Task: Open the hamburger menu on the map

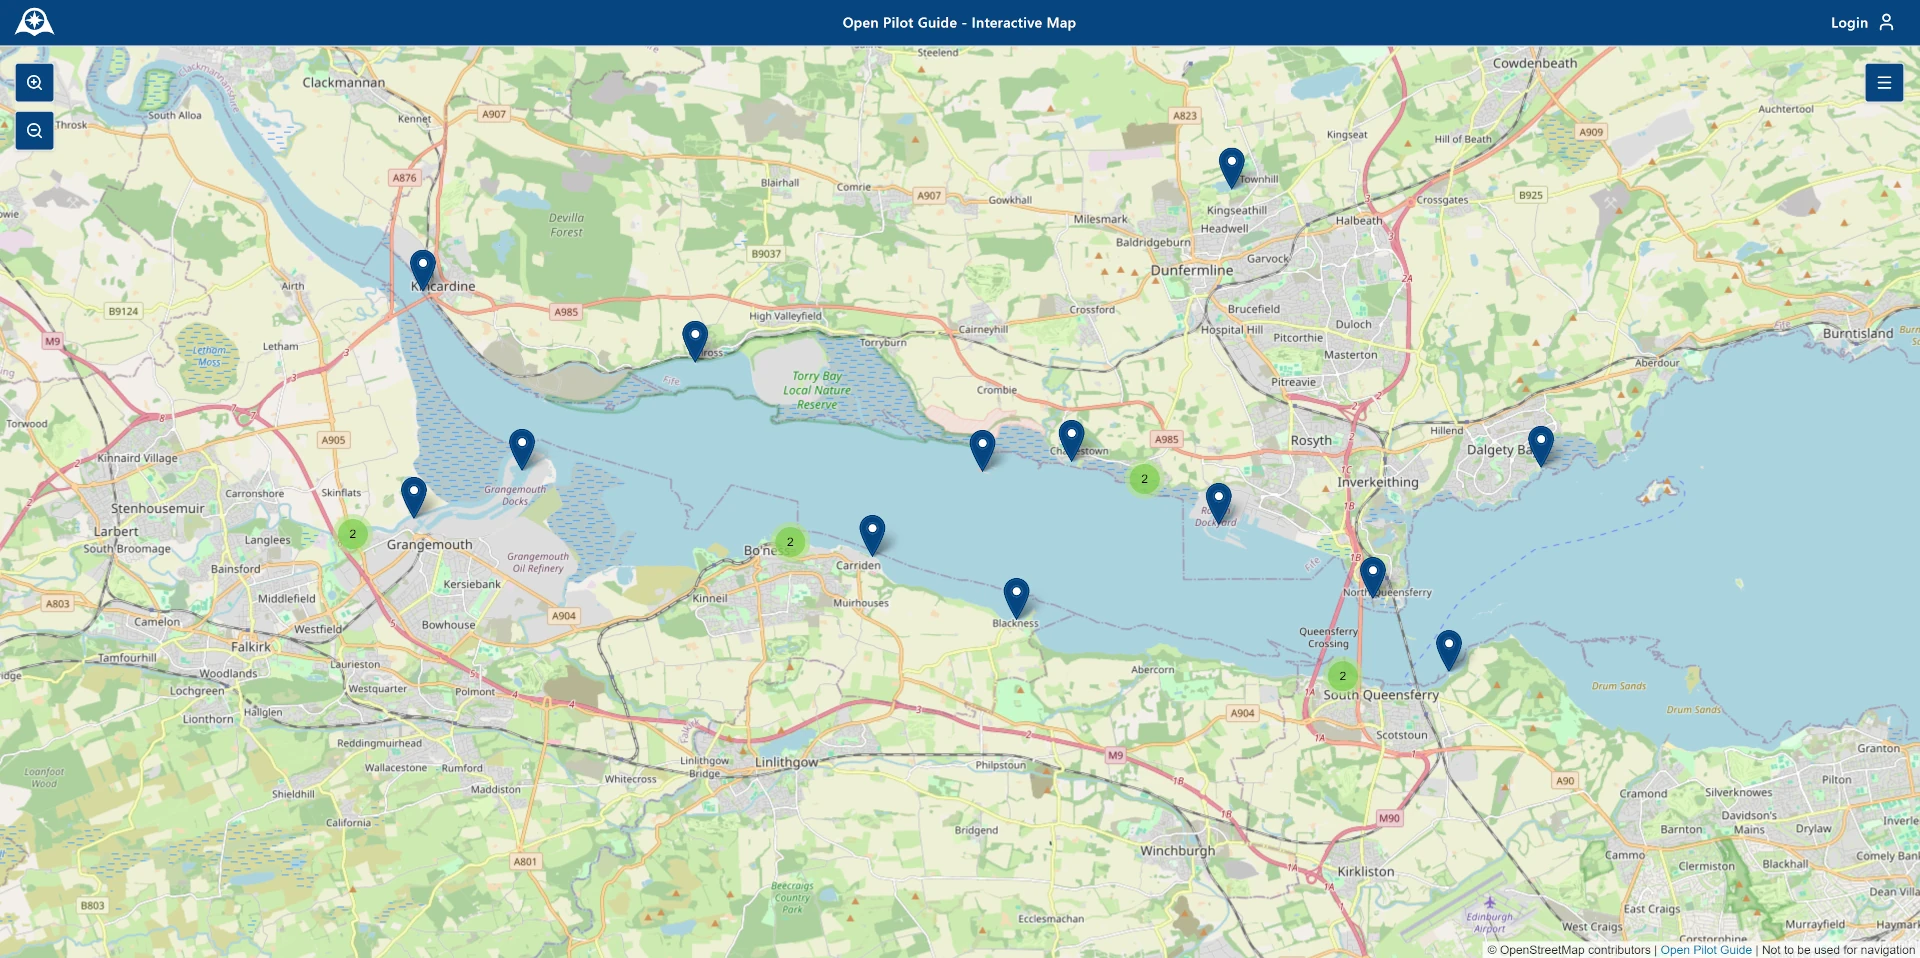Action: (1883, 83)
